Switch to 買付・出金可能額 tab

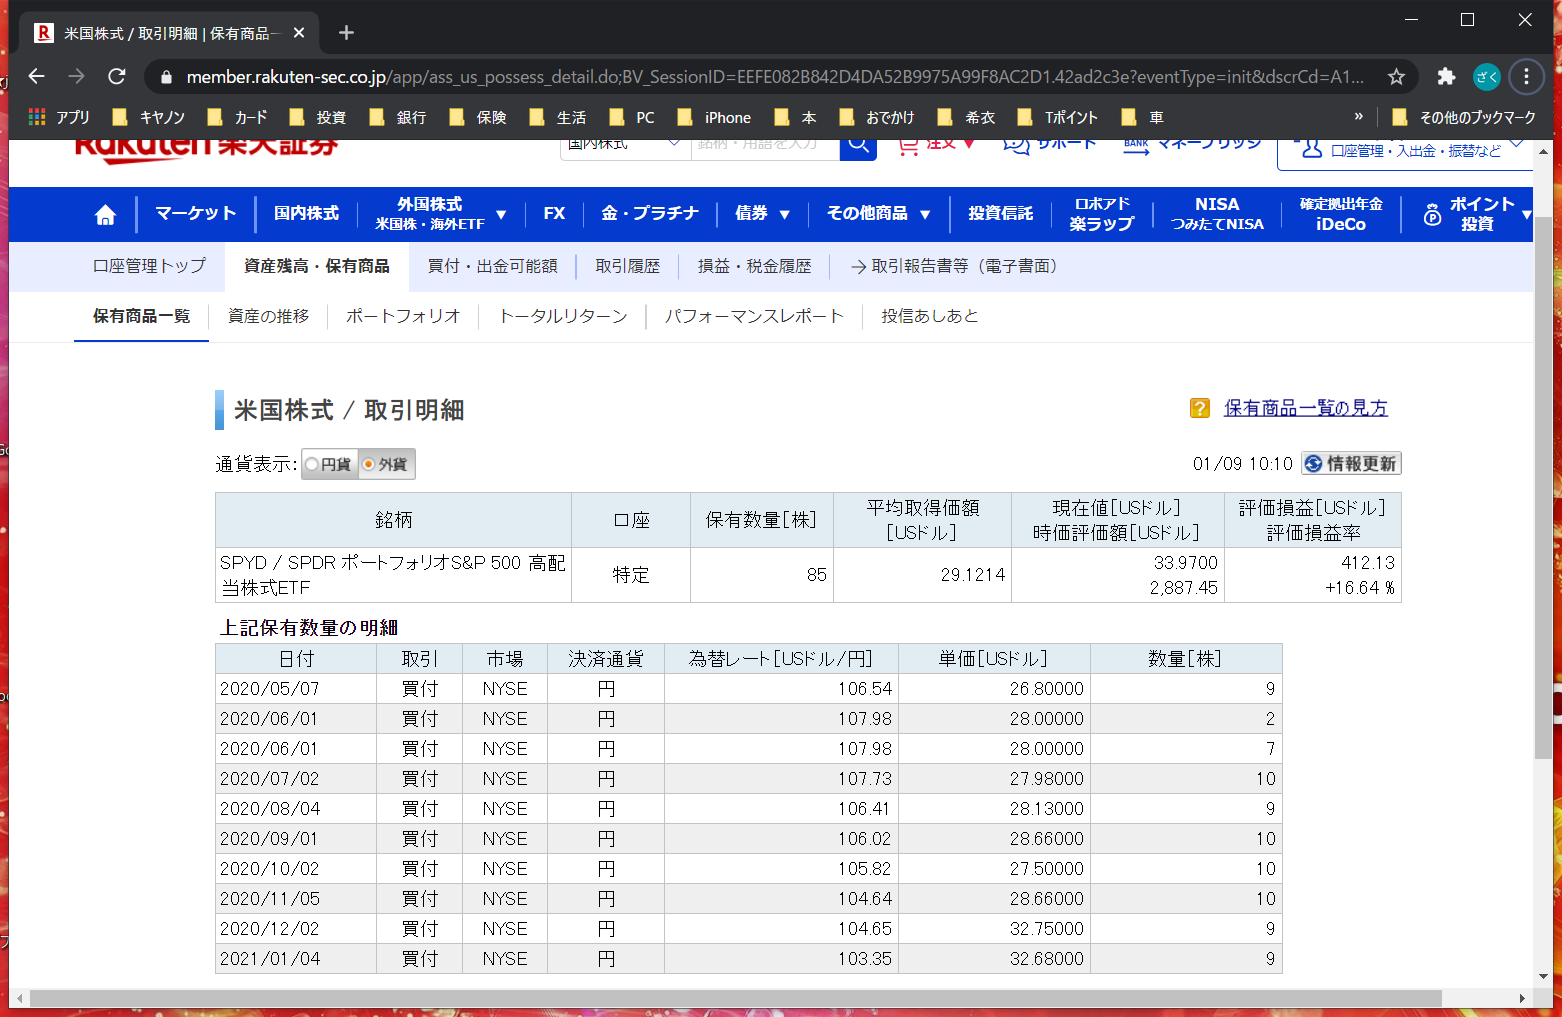click(493, 267)
